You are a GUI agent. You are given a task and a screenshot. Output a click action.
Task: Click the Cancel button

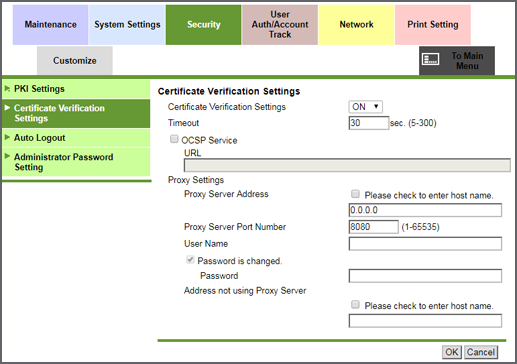[x=481, y=352]
